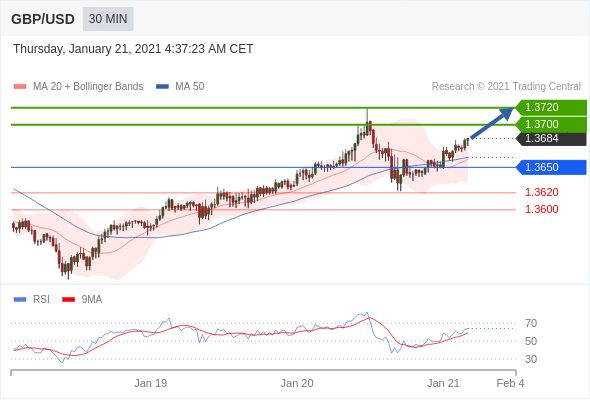Click the blue RSI legend swatch
This screenshot has width=590, height=400.
pos(20,300)
